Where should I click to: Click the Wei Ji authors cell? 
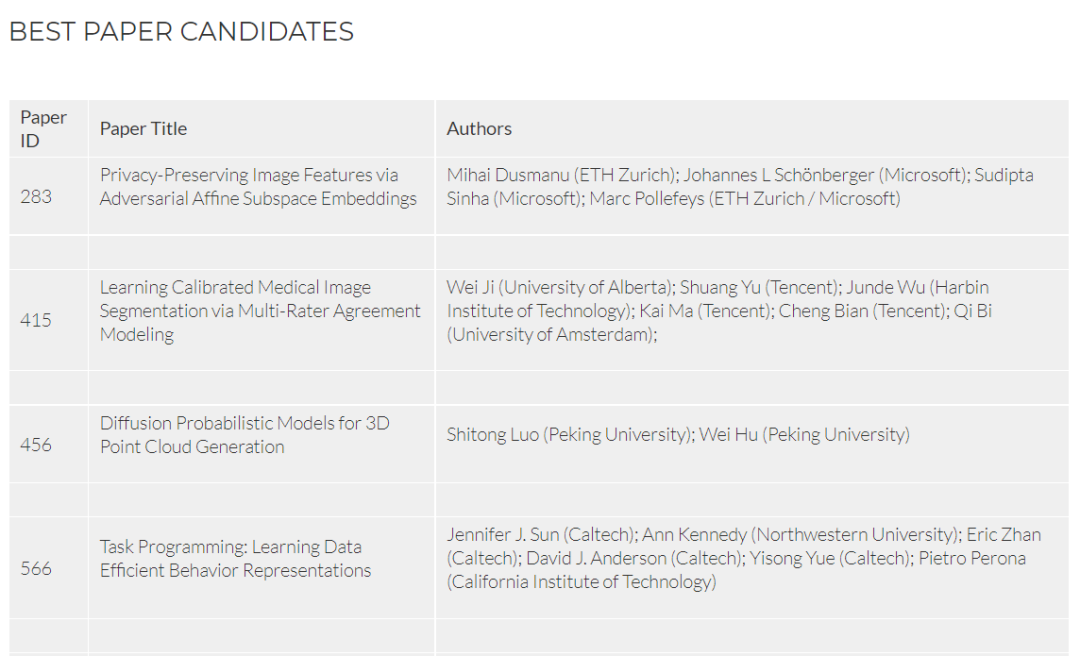751,320
